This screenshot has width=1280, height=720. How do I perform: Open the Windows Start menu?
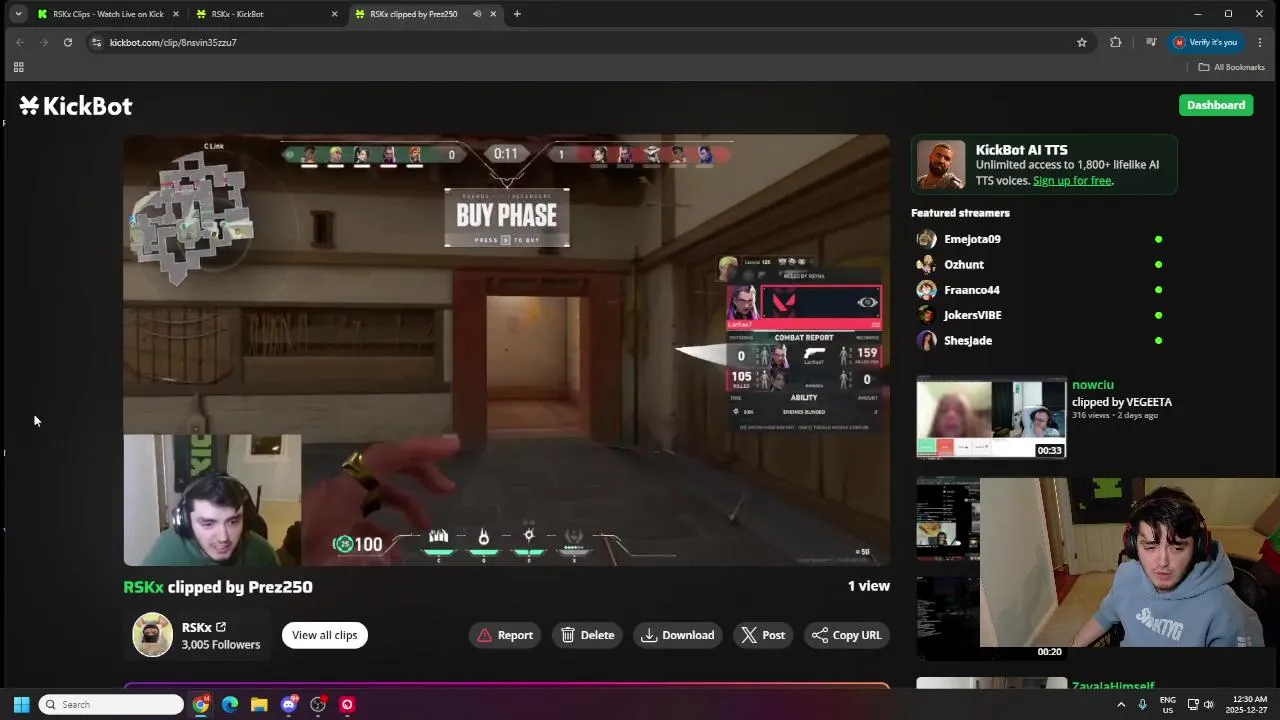[21, 705]
